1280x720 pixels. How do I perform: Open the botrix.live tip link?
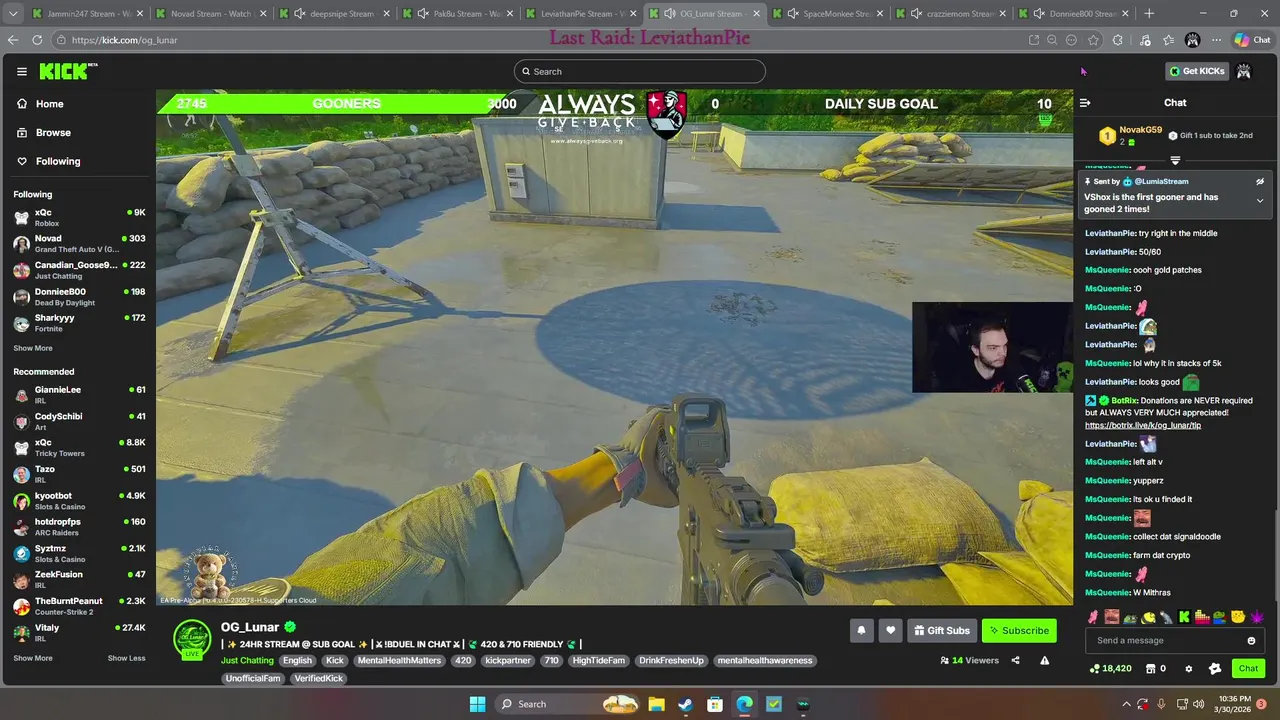pyautogui.click(x=1143, y=425)
